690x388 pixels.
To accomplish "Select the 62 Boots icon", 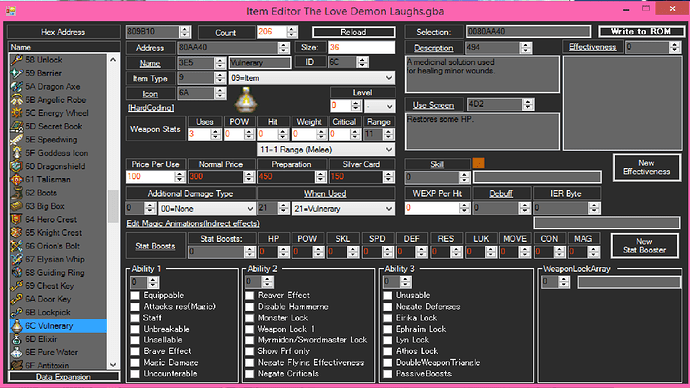I will point(17,193).
